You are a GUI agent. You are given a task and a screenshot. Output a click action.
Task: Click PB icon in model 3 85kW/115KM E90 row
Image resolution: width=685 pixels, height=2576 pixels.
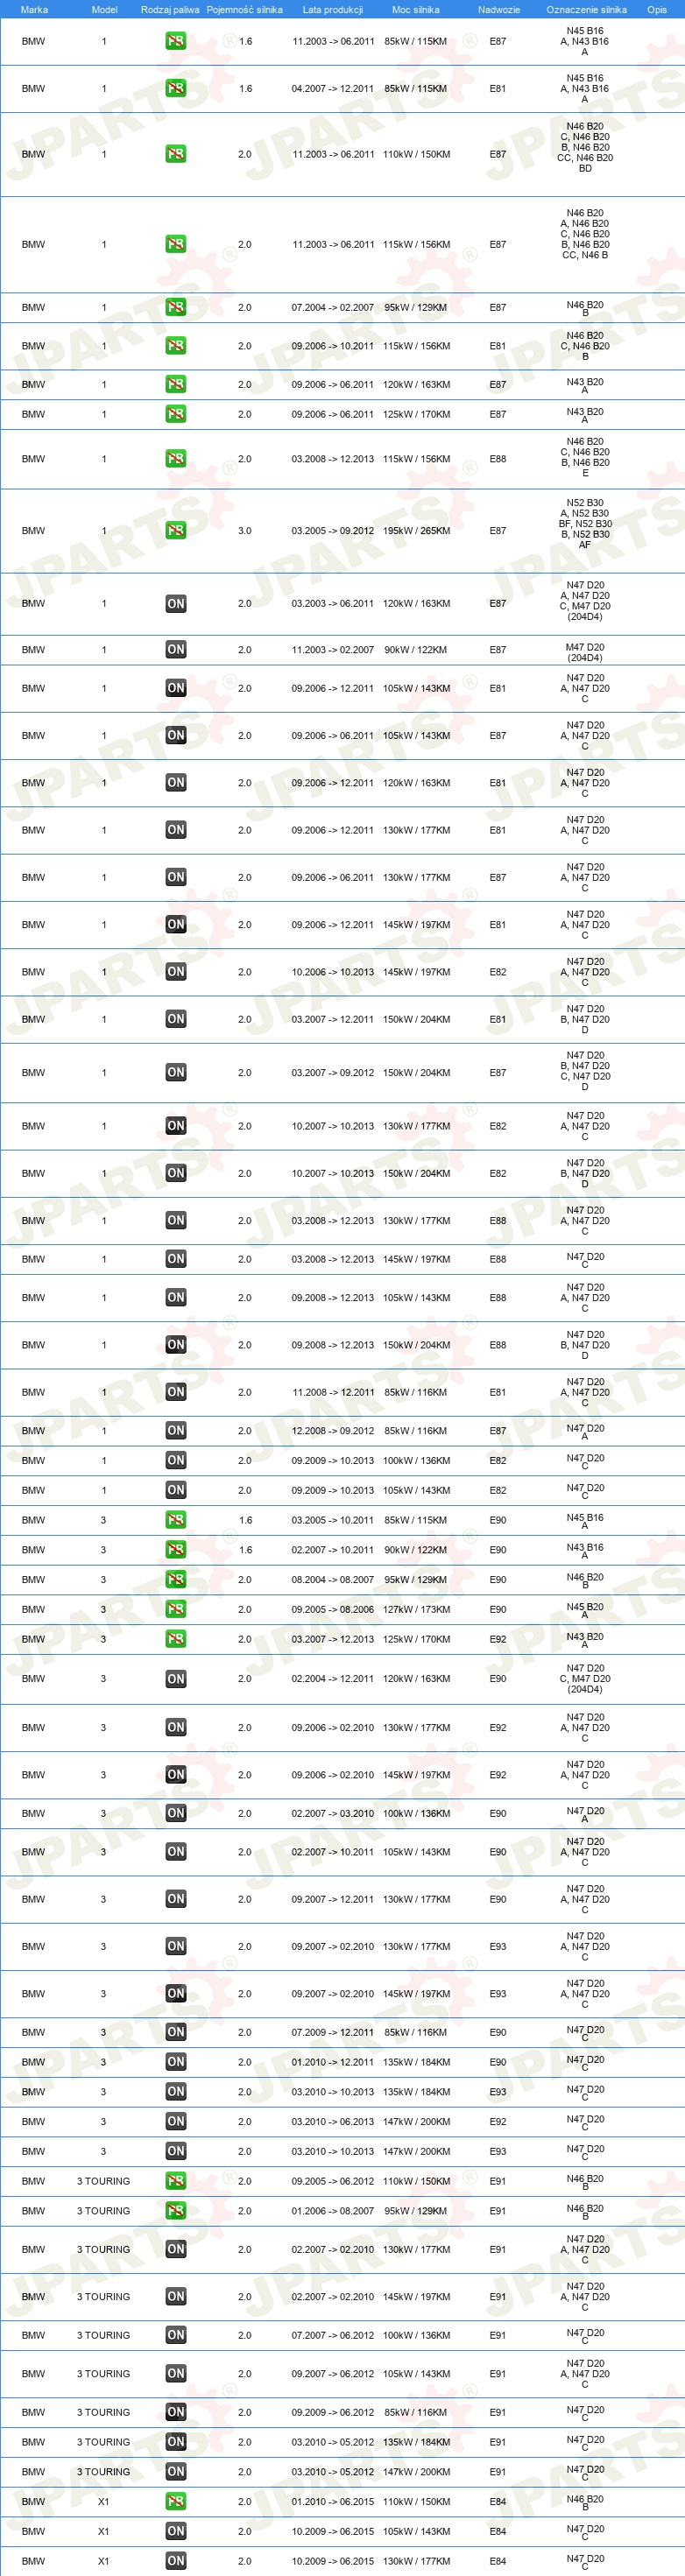click(x=176, y=1520)
